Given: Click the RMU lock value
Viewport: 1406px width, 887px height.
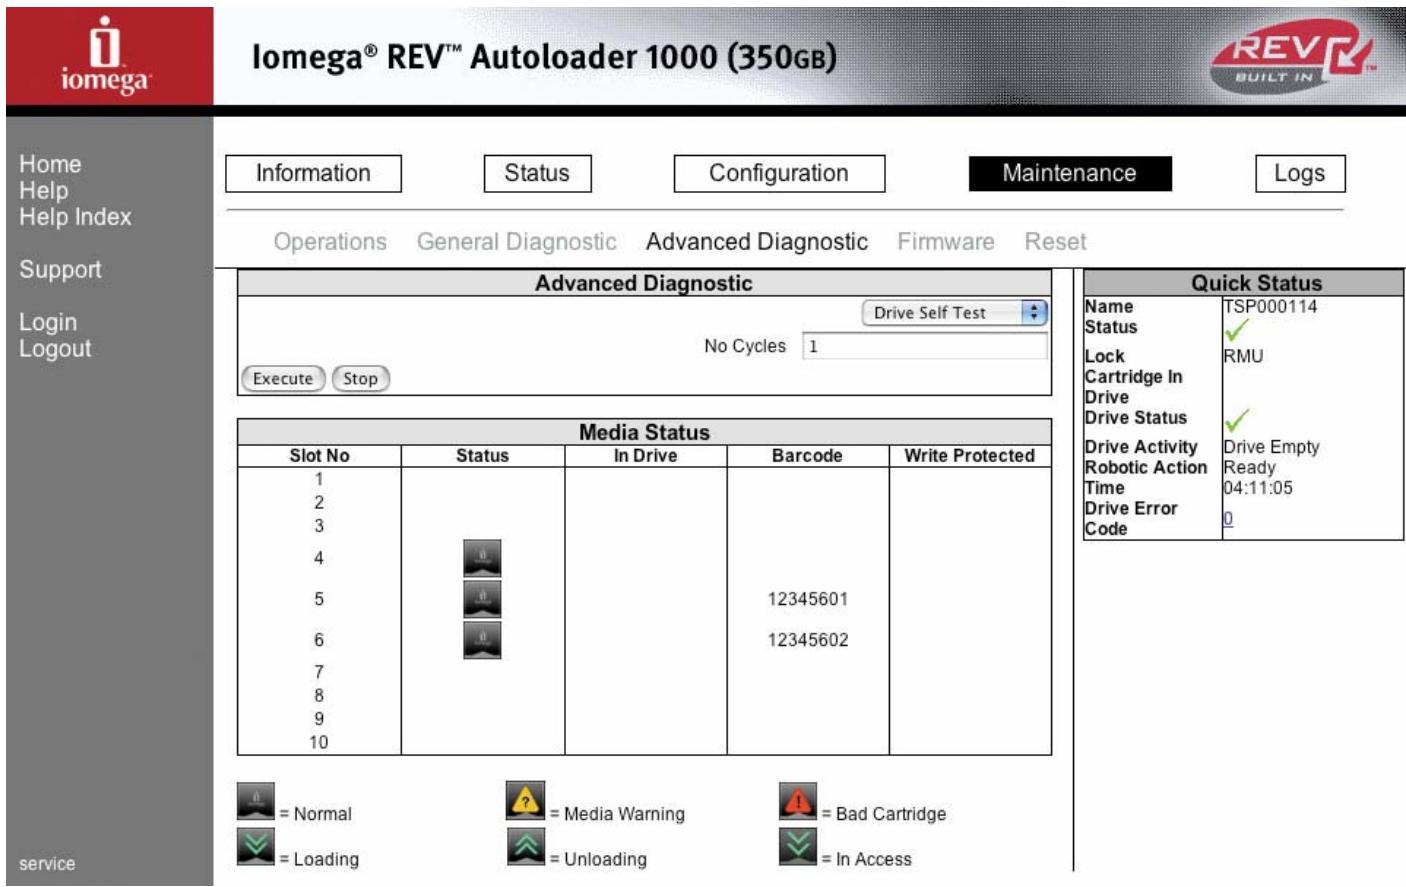Looking at the screenshot, I should click(1243, 356).
